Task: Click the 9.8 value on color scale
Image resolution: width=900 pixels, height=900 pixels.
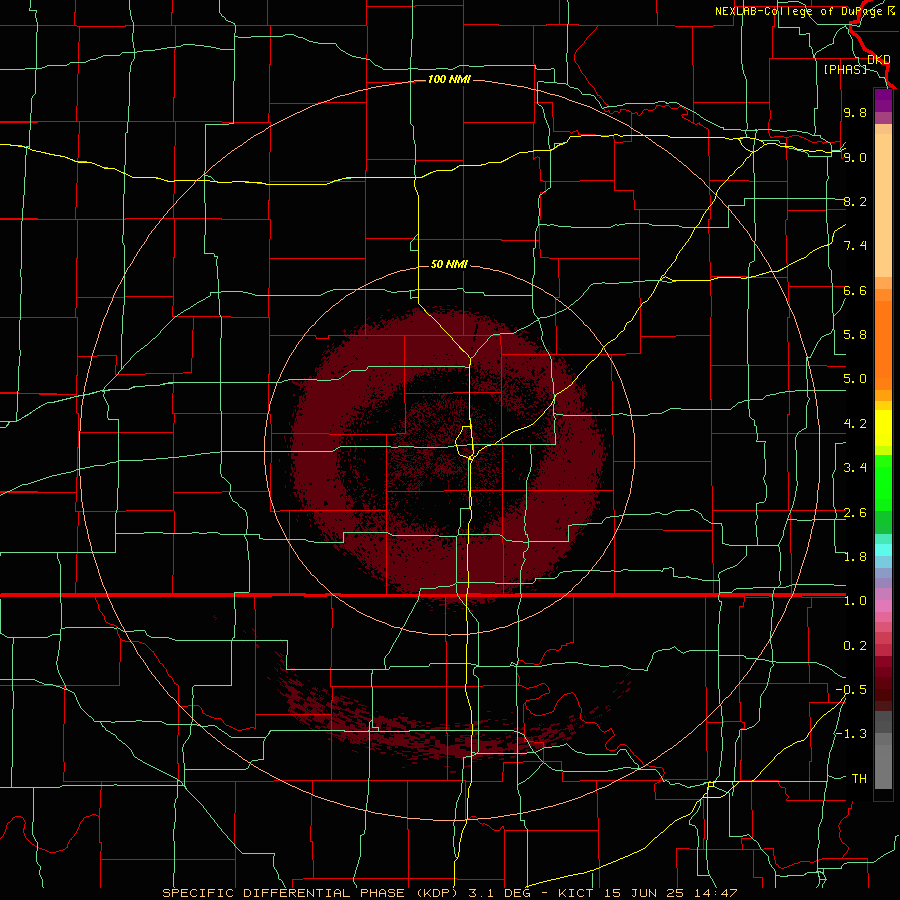Action: 855,112
